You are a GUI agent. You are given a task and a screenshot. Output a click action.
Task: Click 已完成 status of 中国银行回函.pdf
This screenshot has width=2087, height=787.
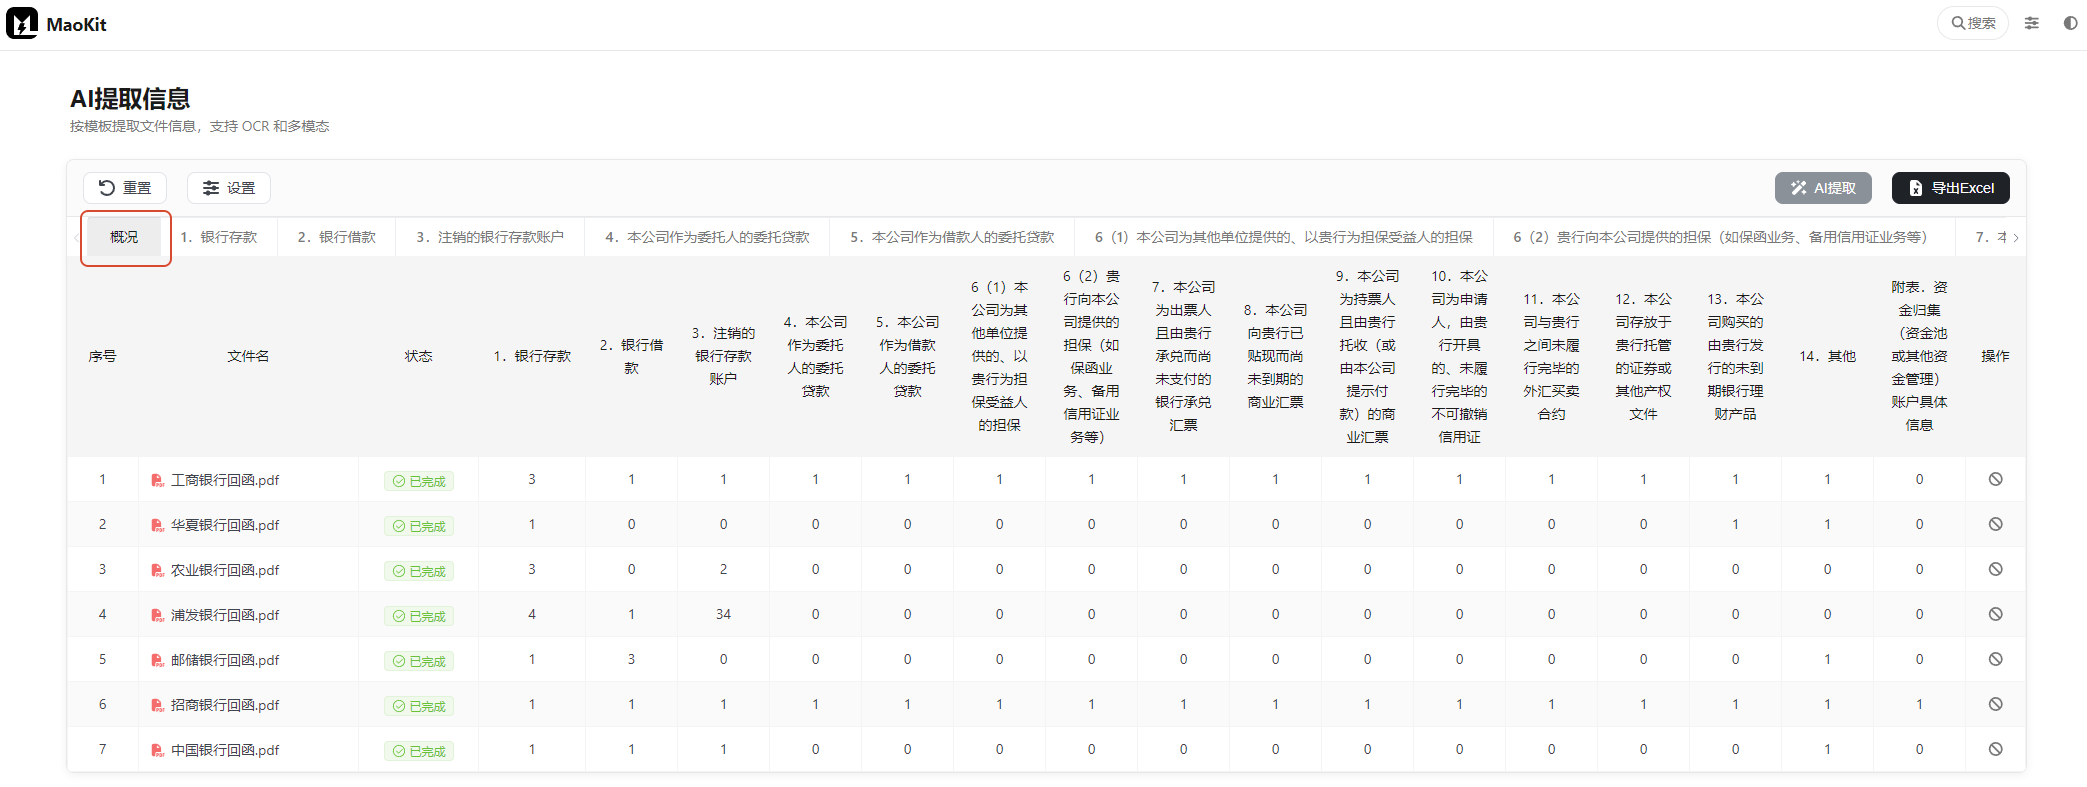click(419, 752)
